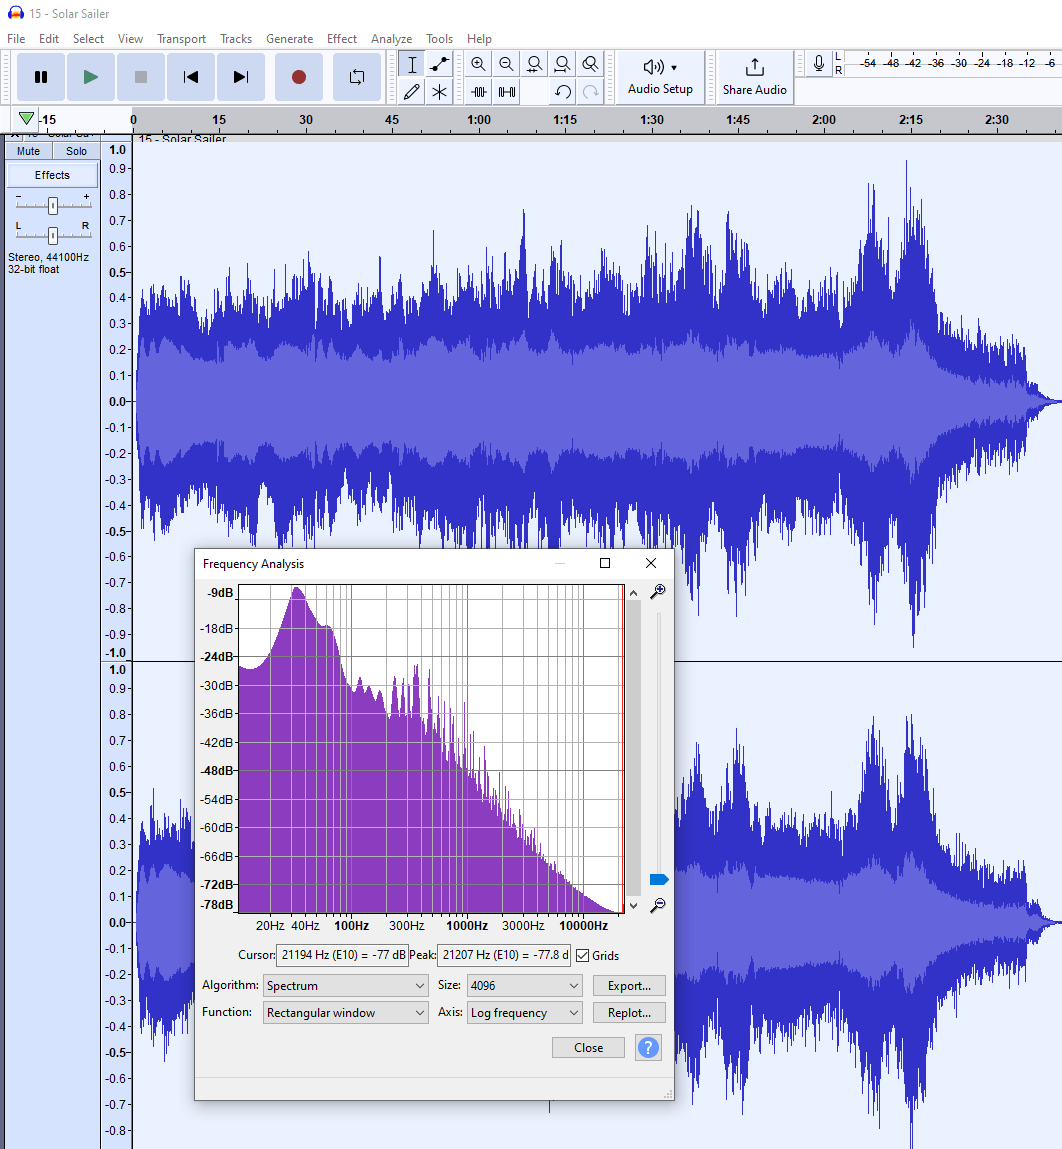Screen dimensions: 1062x1149
Task: Open the Audio Setup menu
Action: coord(660,77)
